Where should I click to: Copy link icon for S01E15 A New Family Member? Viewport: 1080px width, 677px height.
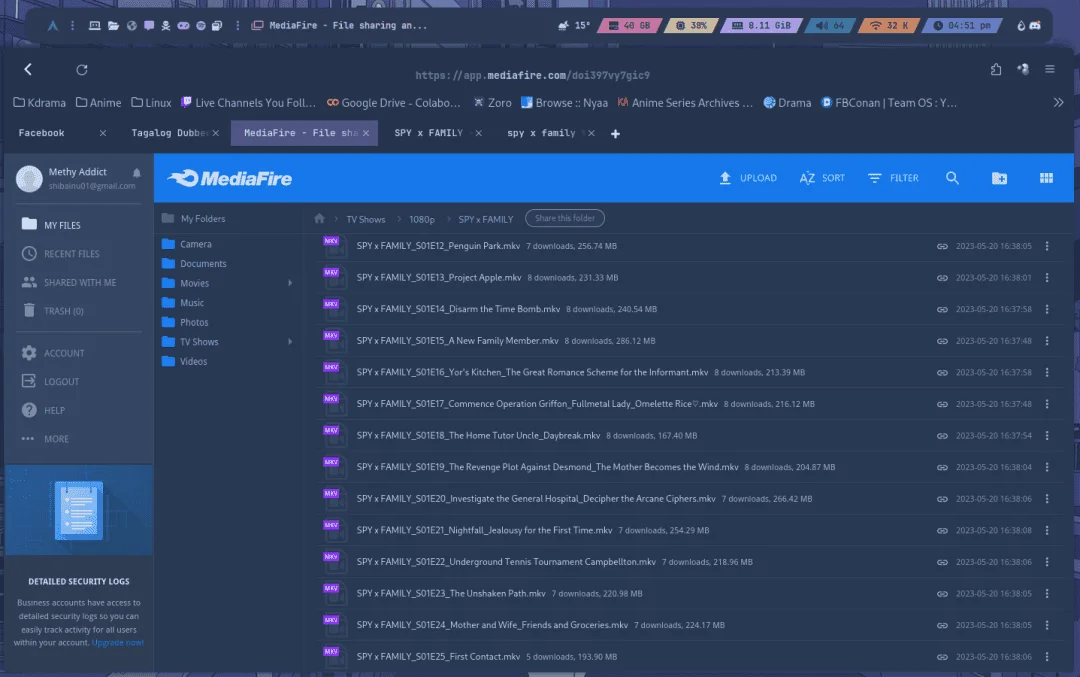(x=942, y=341)
